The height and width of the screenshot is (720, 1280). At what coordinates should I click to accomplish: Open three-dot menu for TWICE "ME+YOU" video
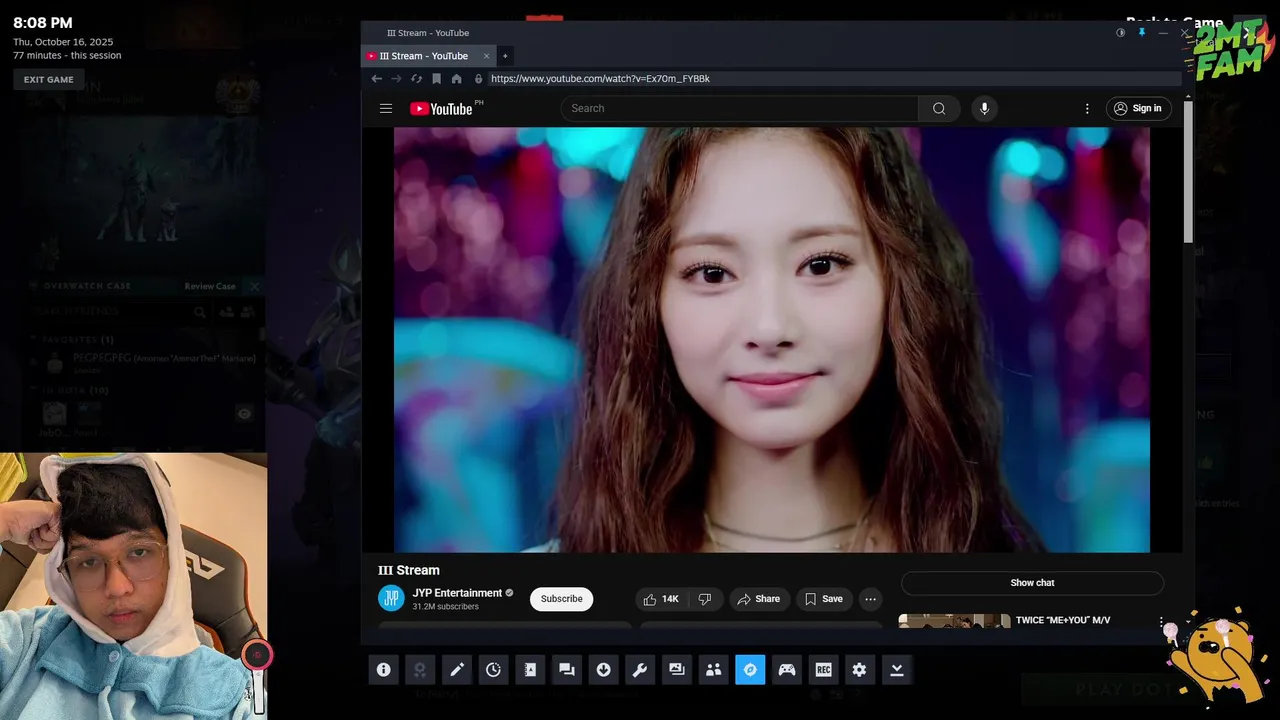(x=1161, y=622)
